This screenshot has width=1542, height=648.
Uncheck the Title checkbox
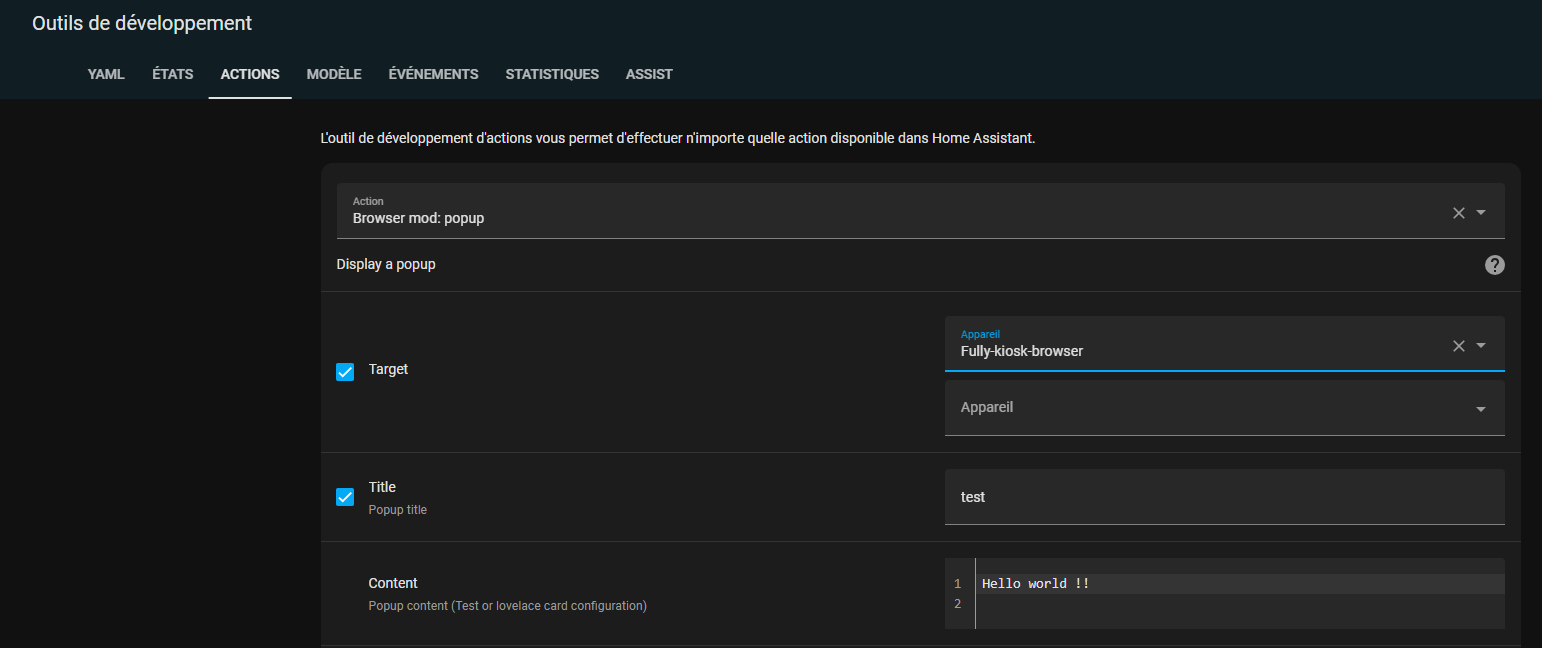(345, 497)
